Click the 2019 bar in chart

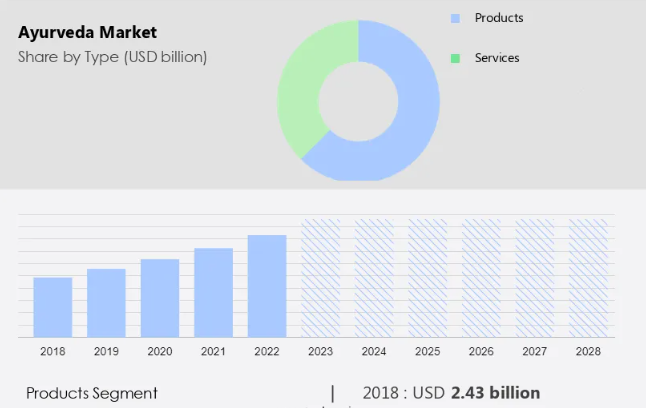click(x=106, y=303)
